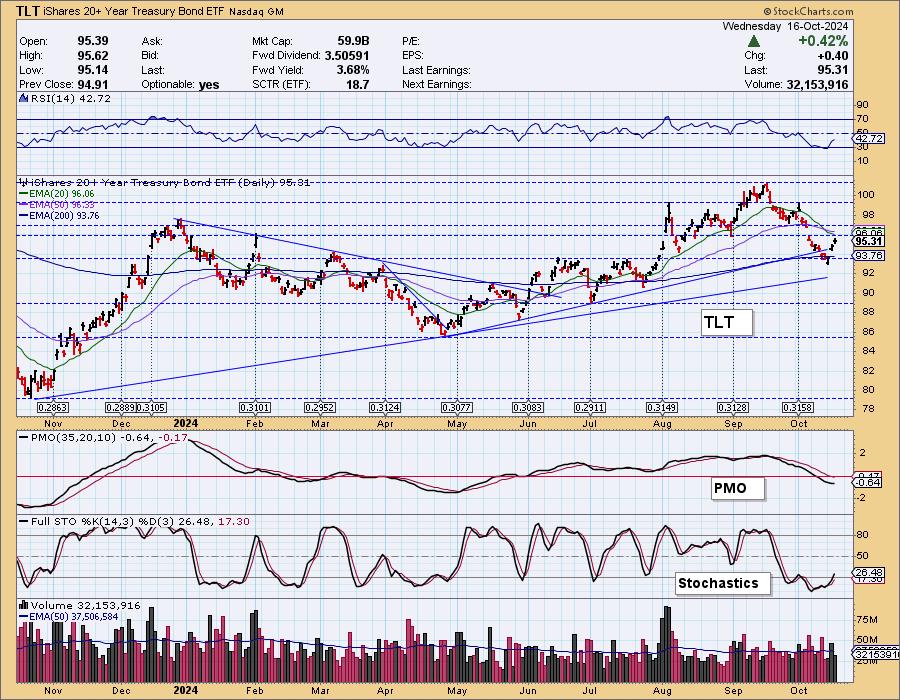Click the dividend marker 0.2863

53,407
